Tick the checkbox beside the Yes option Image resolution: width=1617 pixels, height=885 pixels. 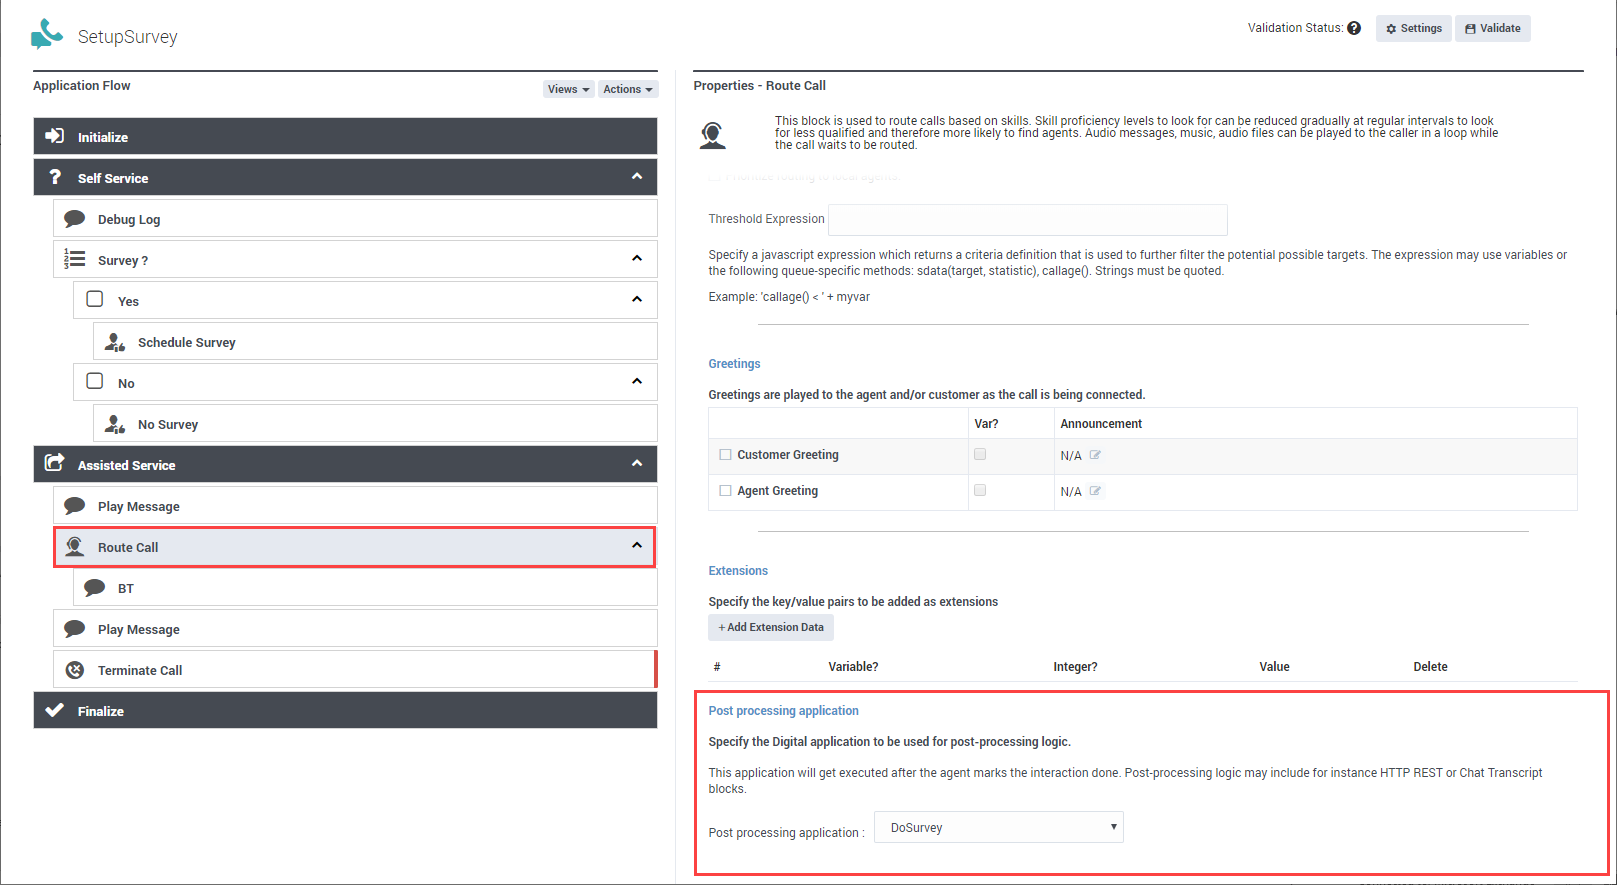pos(95,299)
